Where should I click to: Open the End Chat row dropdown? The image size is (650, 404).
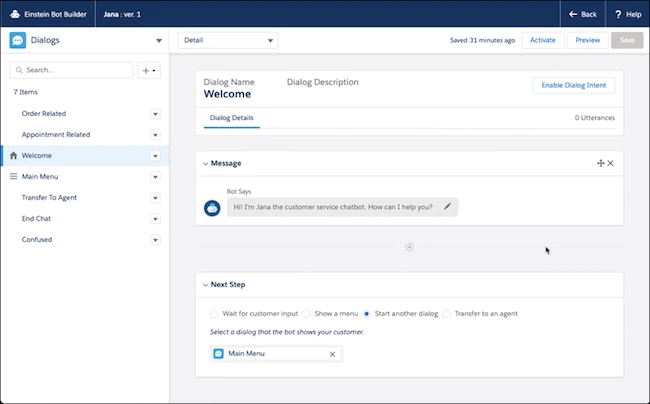click(x=155, y=219)
